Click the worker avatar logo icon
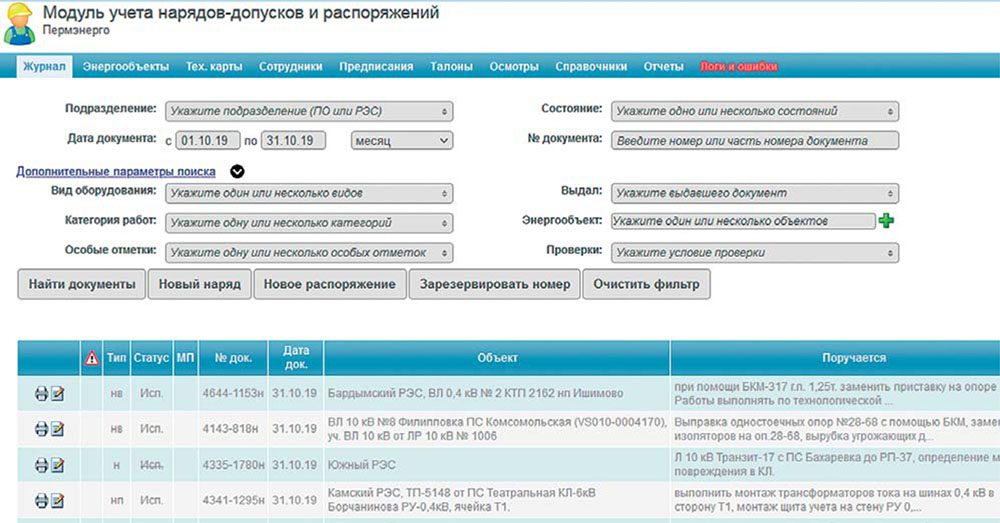Screen dimensions: 1000x523 (20, 24)
